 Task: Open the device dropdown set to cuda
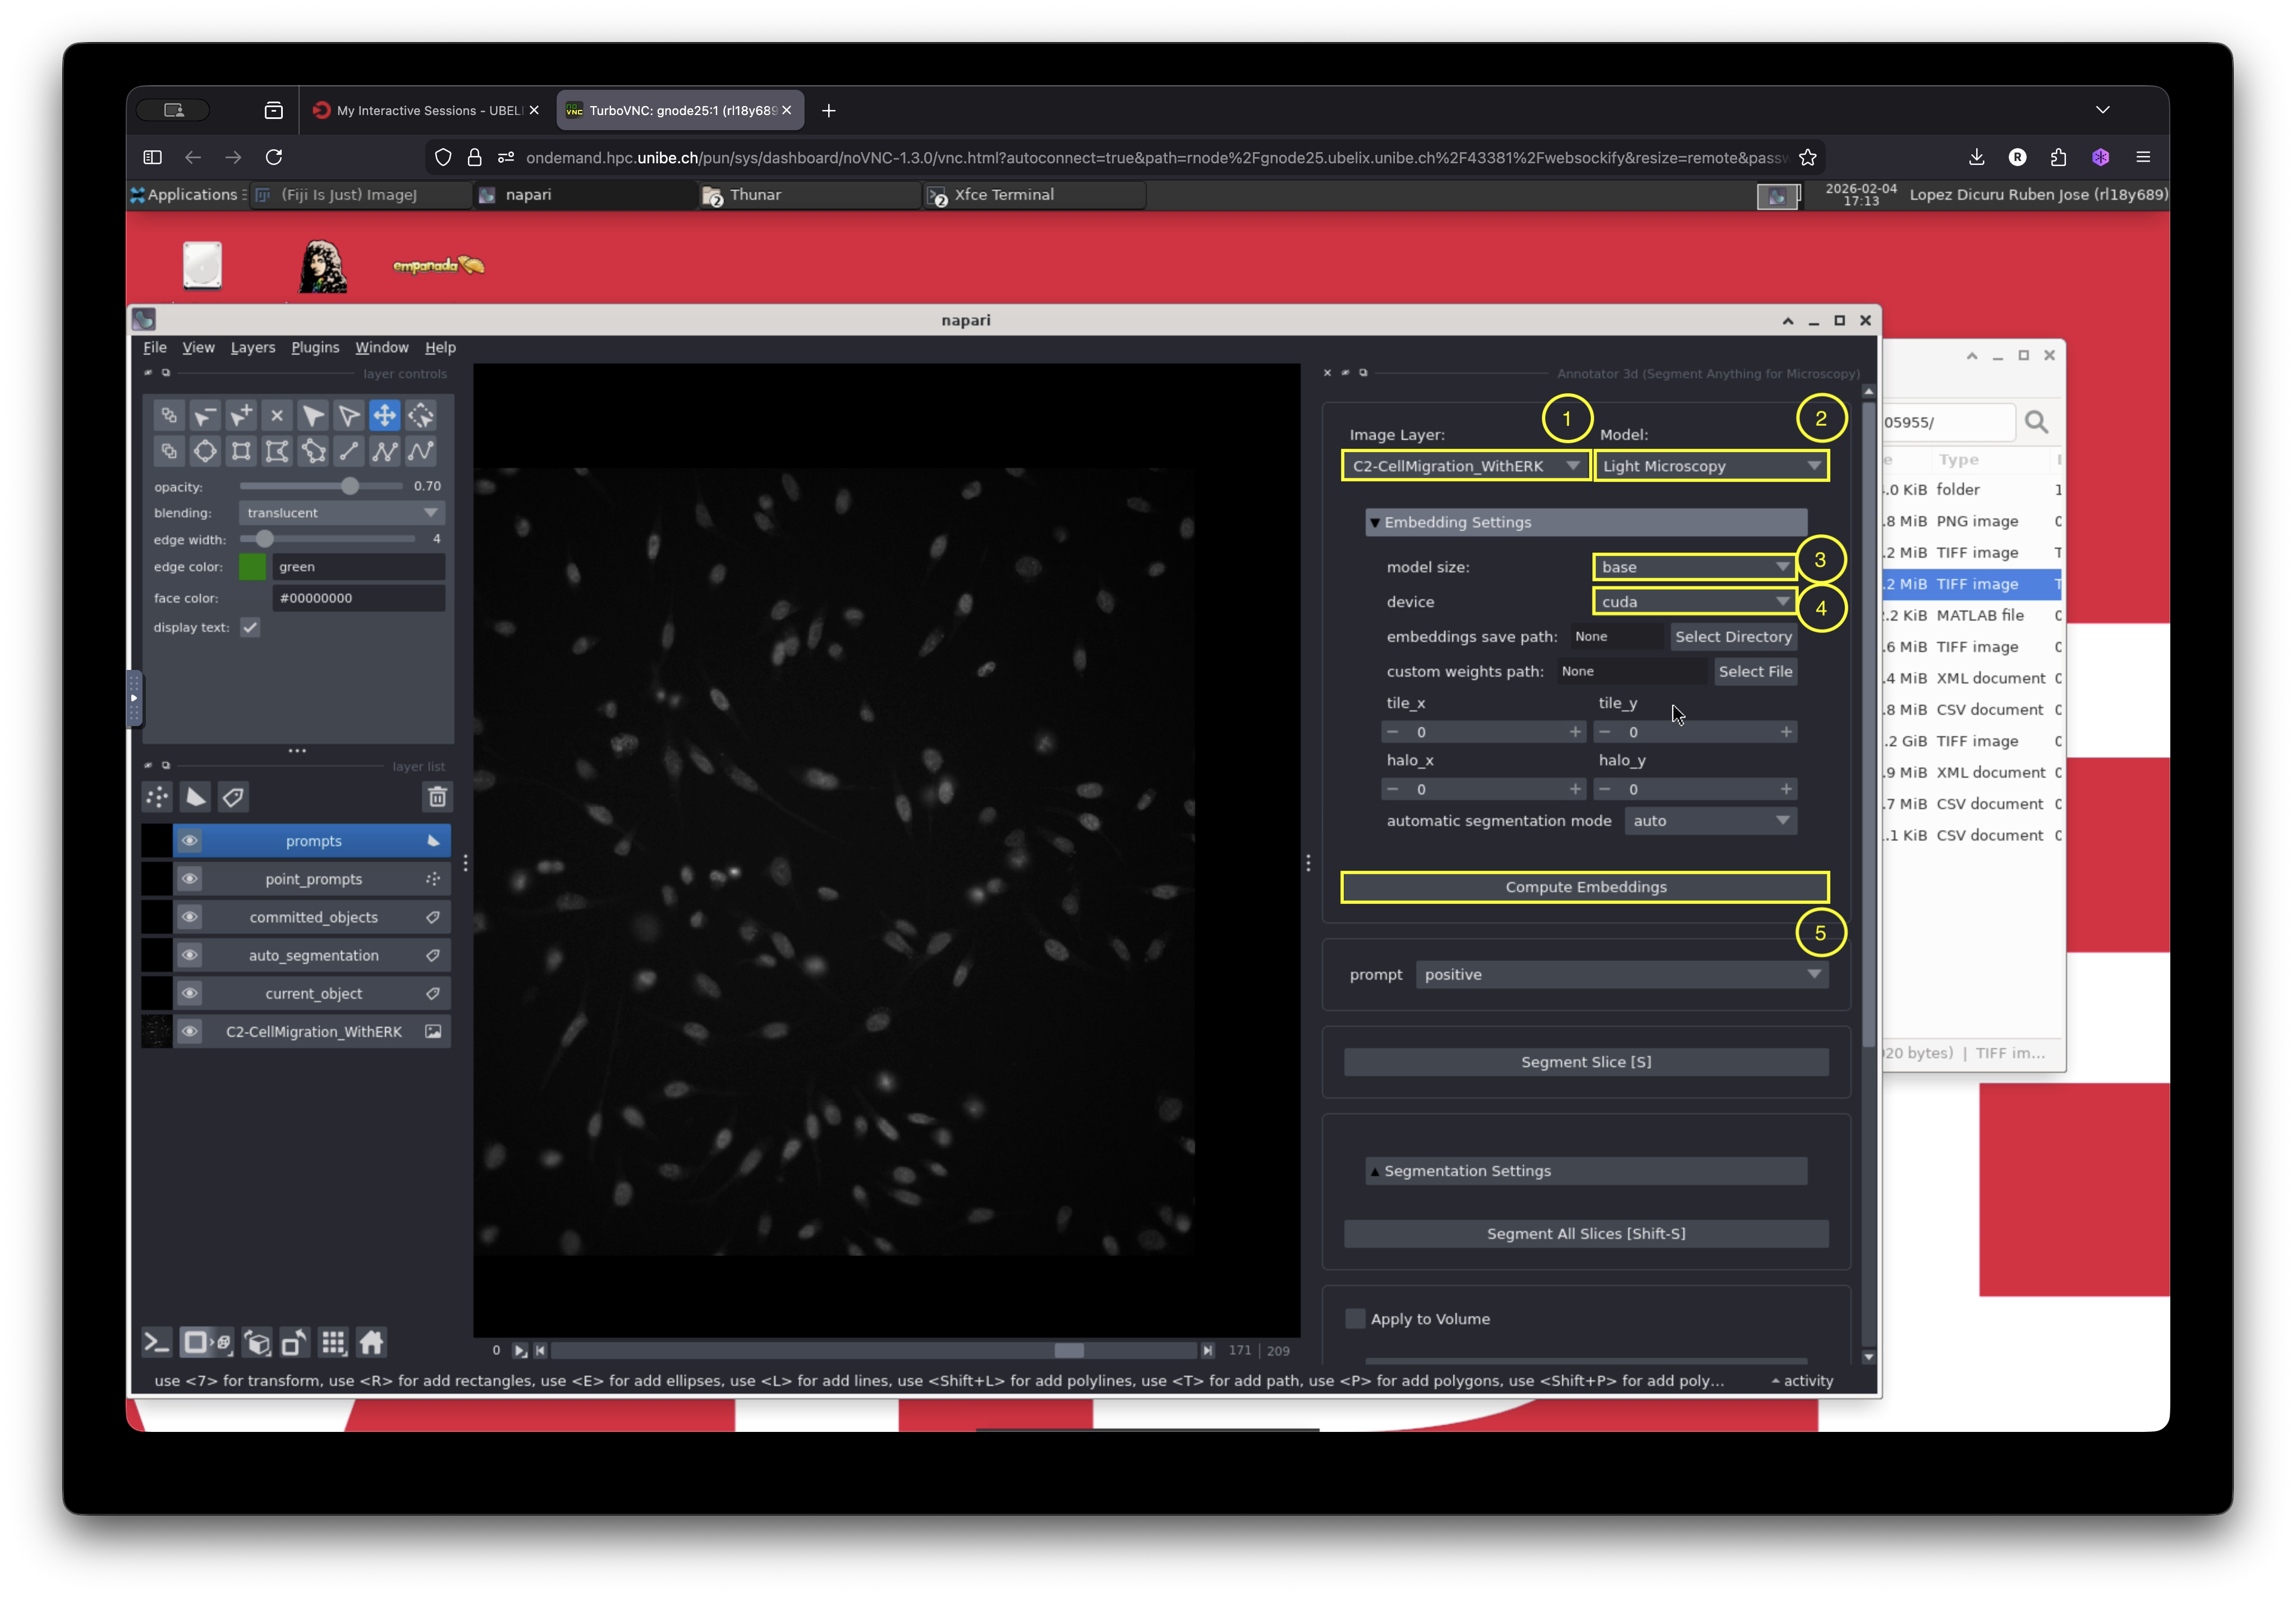[x=1694, y=602]
